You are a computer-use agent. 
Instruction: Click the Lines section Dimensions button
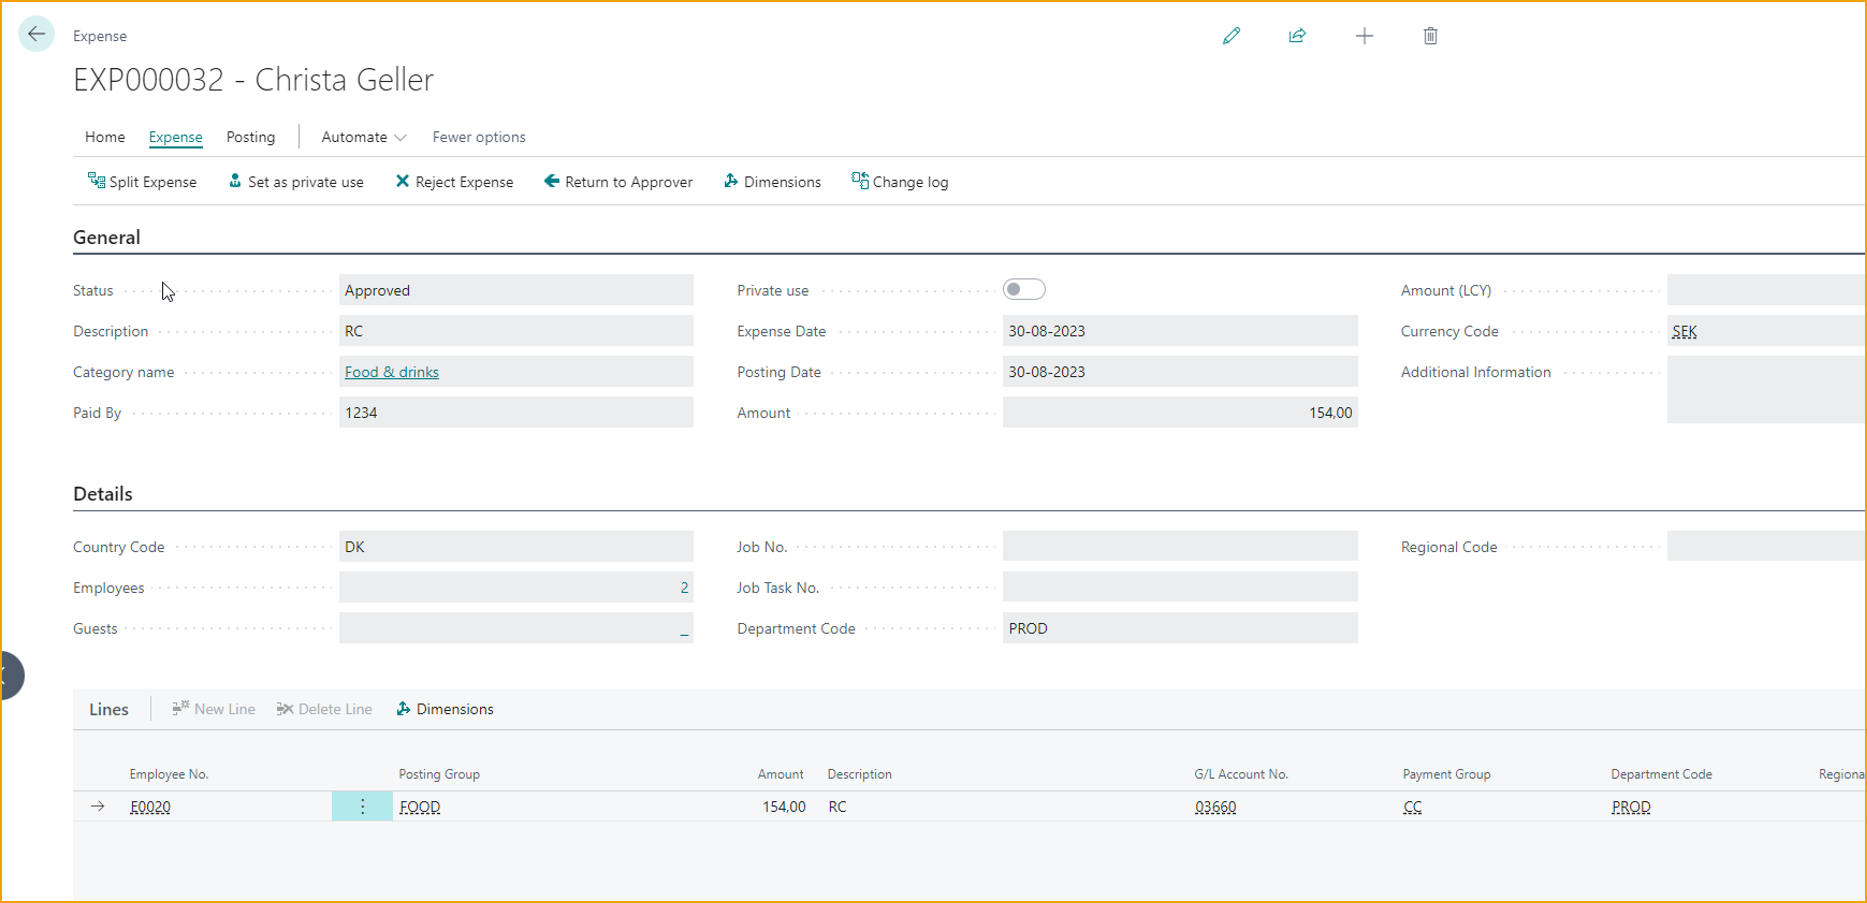pos(445,709)
